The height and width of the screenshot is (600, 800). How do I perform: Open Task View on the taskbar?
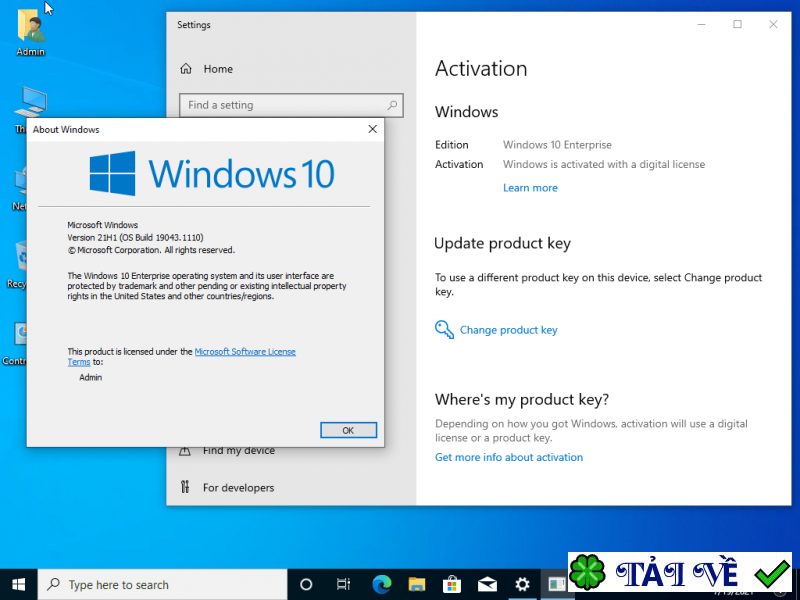pos(343,584)
